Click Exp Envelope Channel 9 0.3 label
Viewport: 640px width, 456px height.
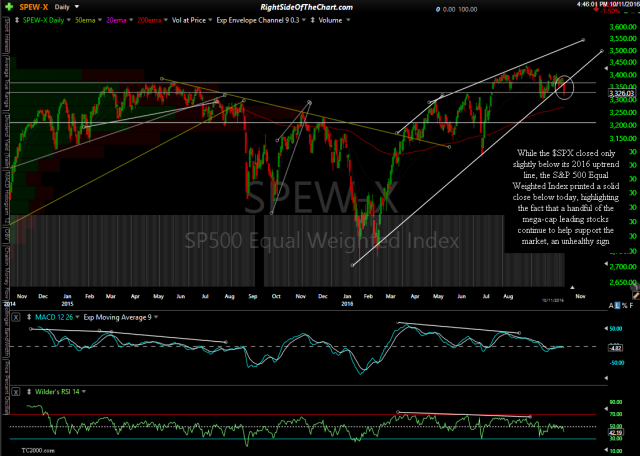(258, 20)
